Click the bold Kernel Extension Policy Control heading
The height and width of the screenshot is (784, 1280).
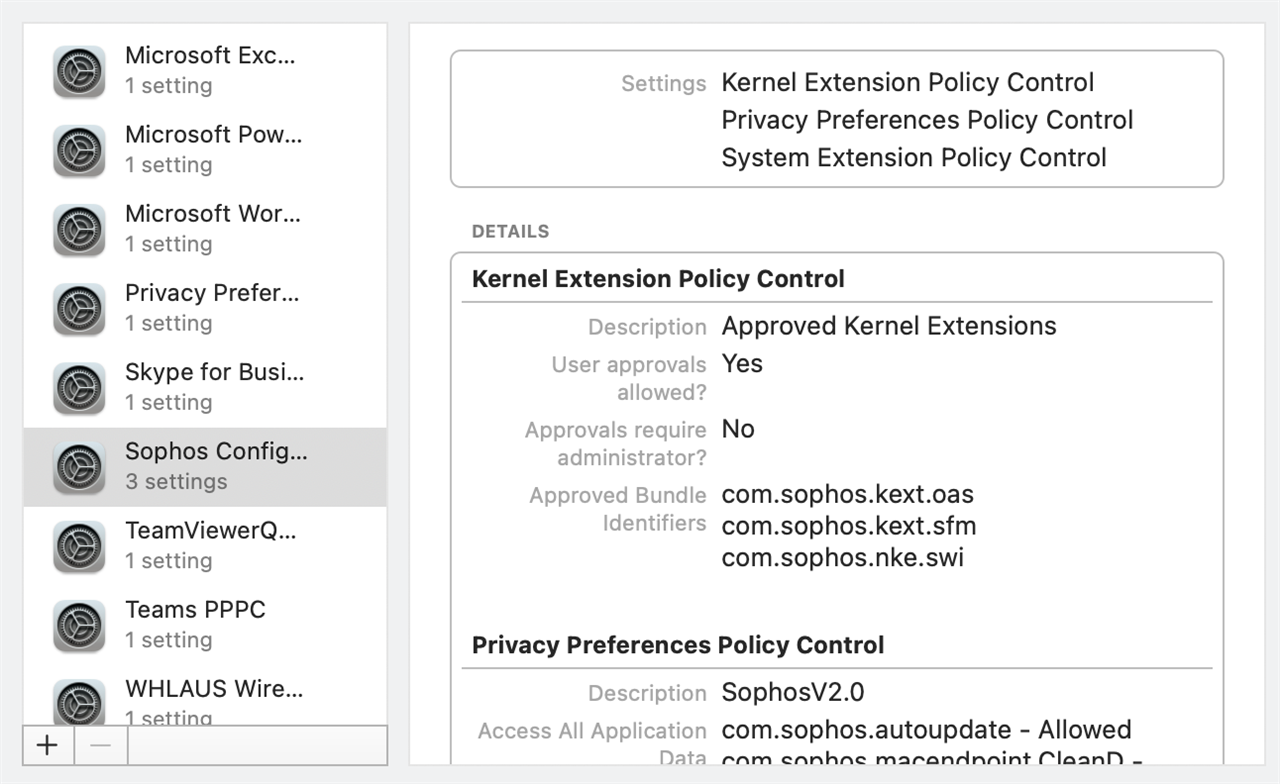(658, 279)
